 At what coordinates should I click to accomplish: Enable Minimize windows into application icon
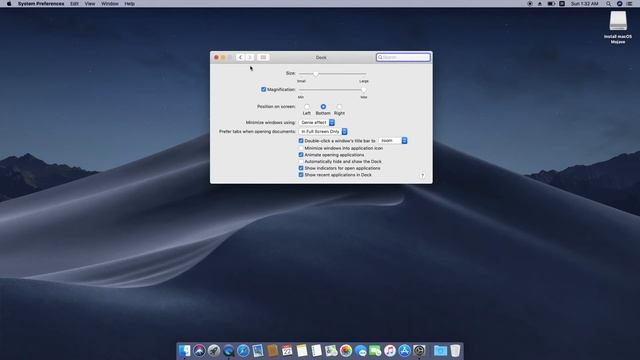pos(301,148)
